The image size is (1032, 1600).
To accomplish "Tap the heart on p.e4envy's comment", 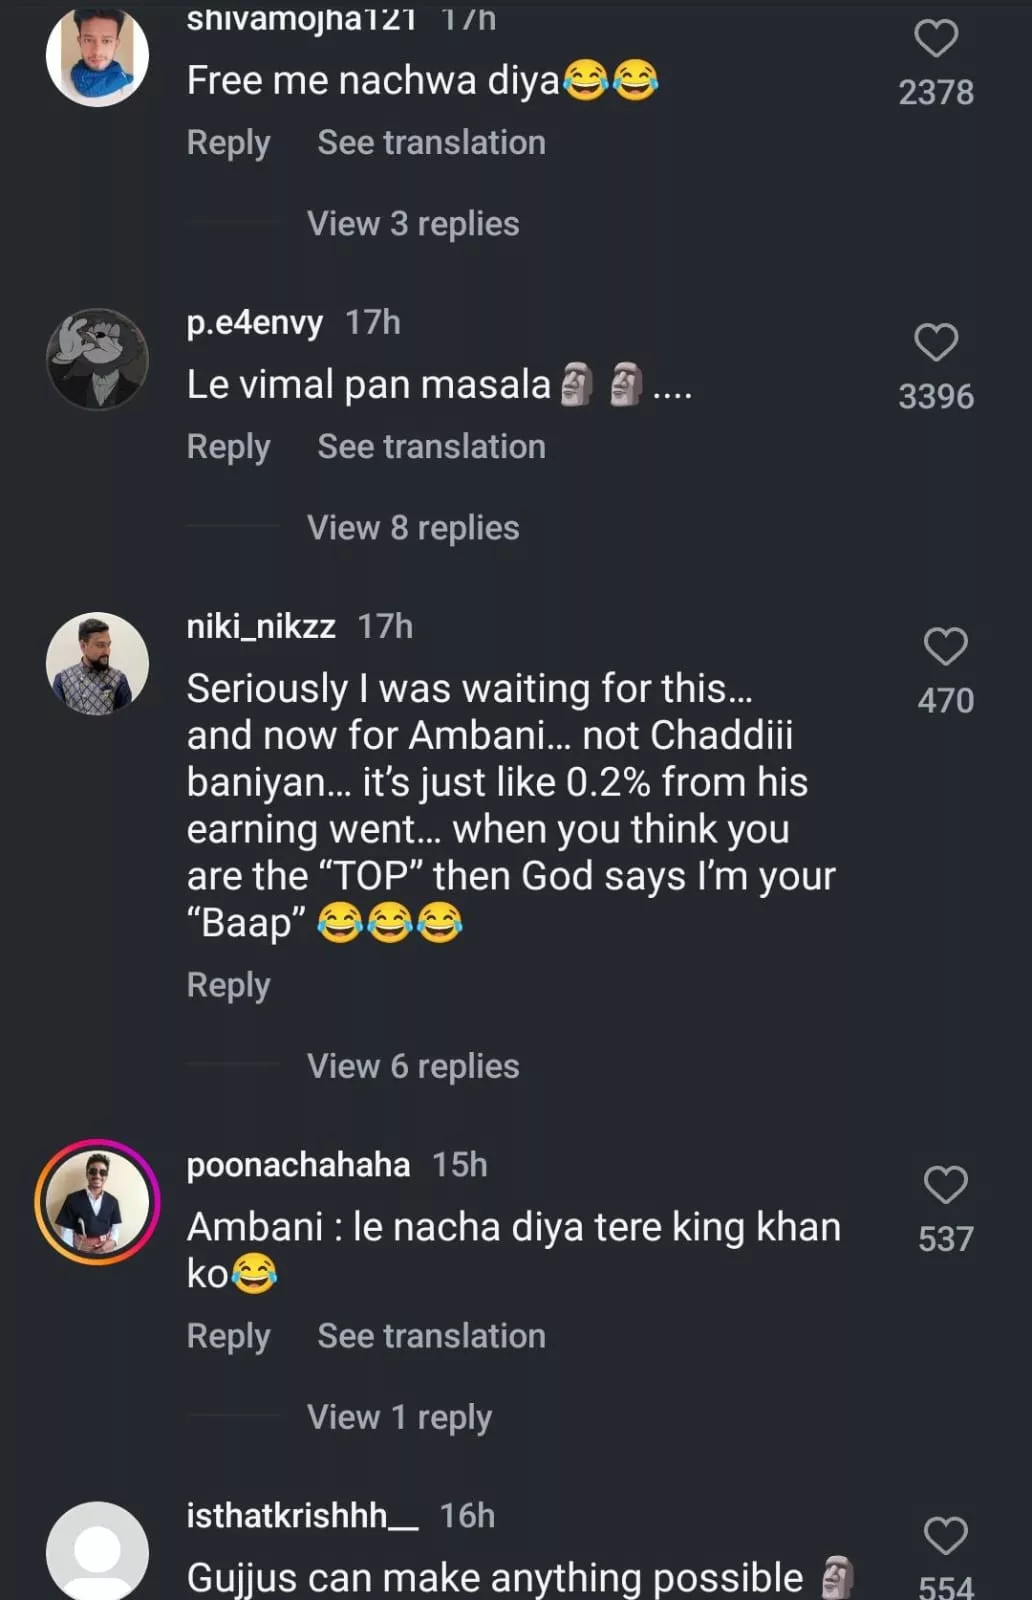I will tap(936, 343).
